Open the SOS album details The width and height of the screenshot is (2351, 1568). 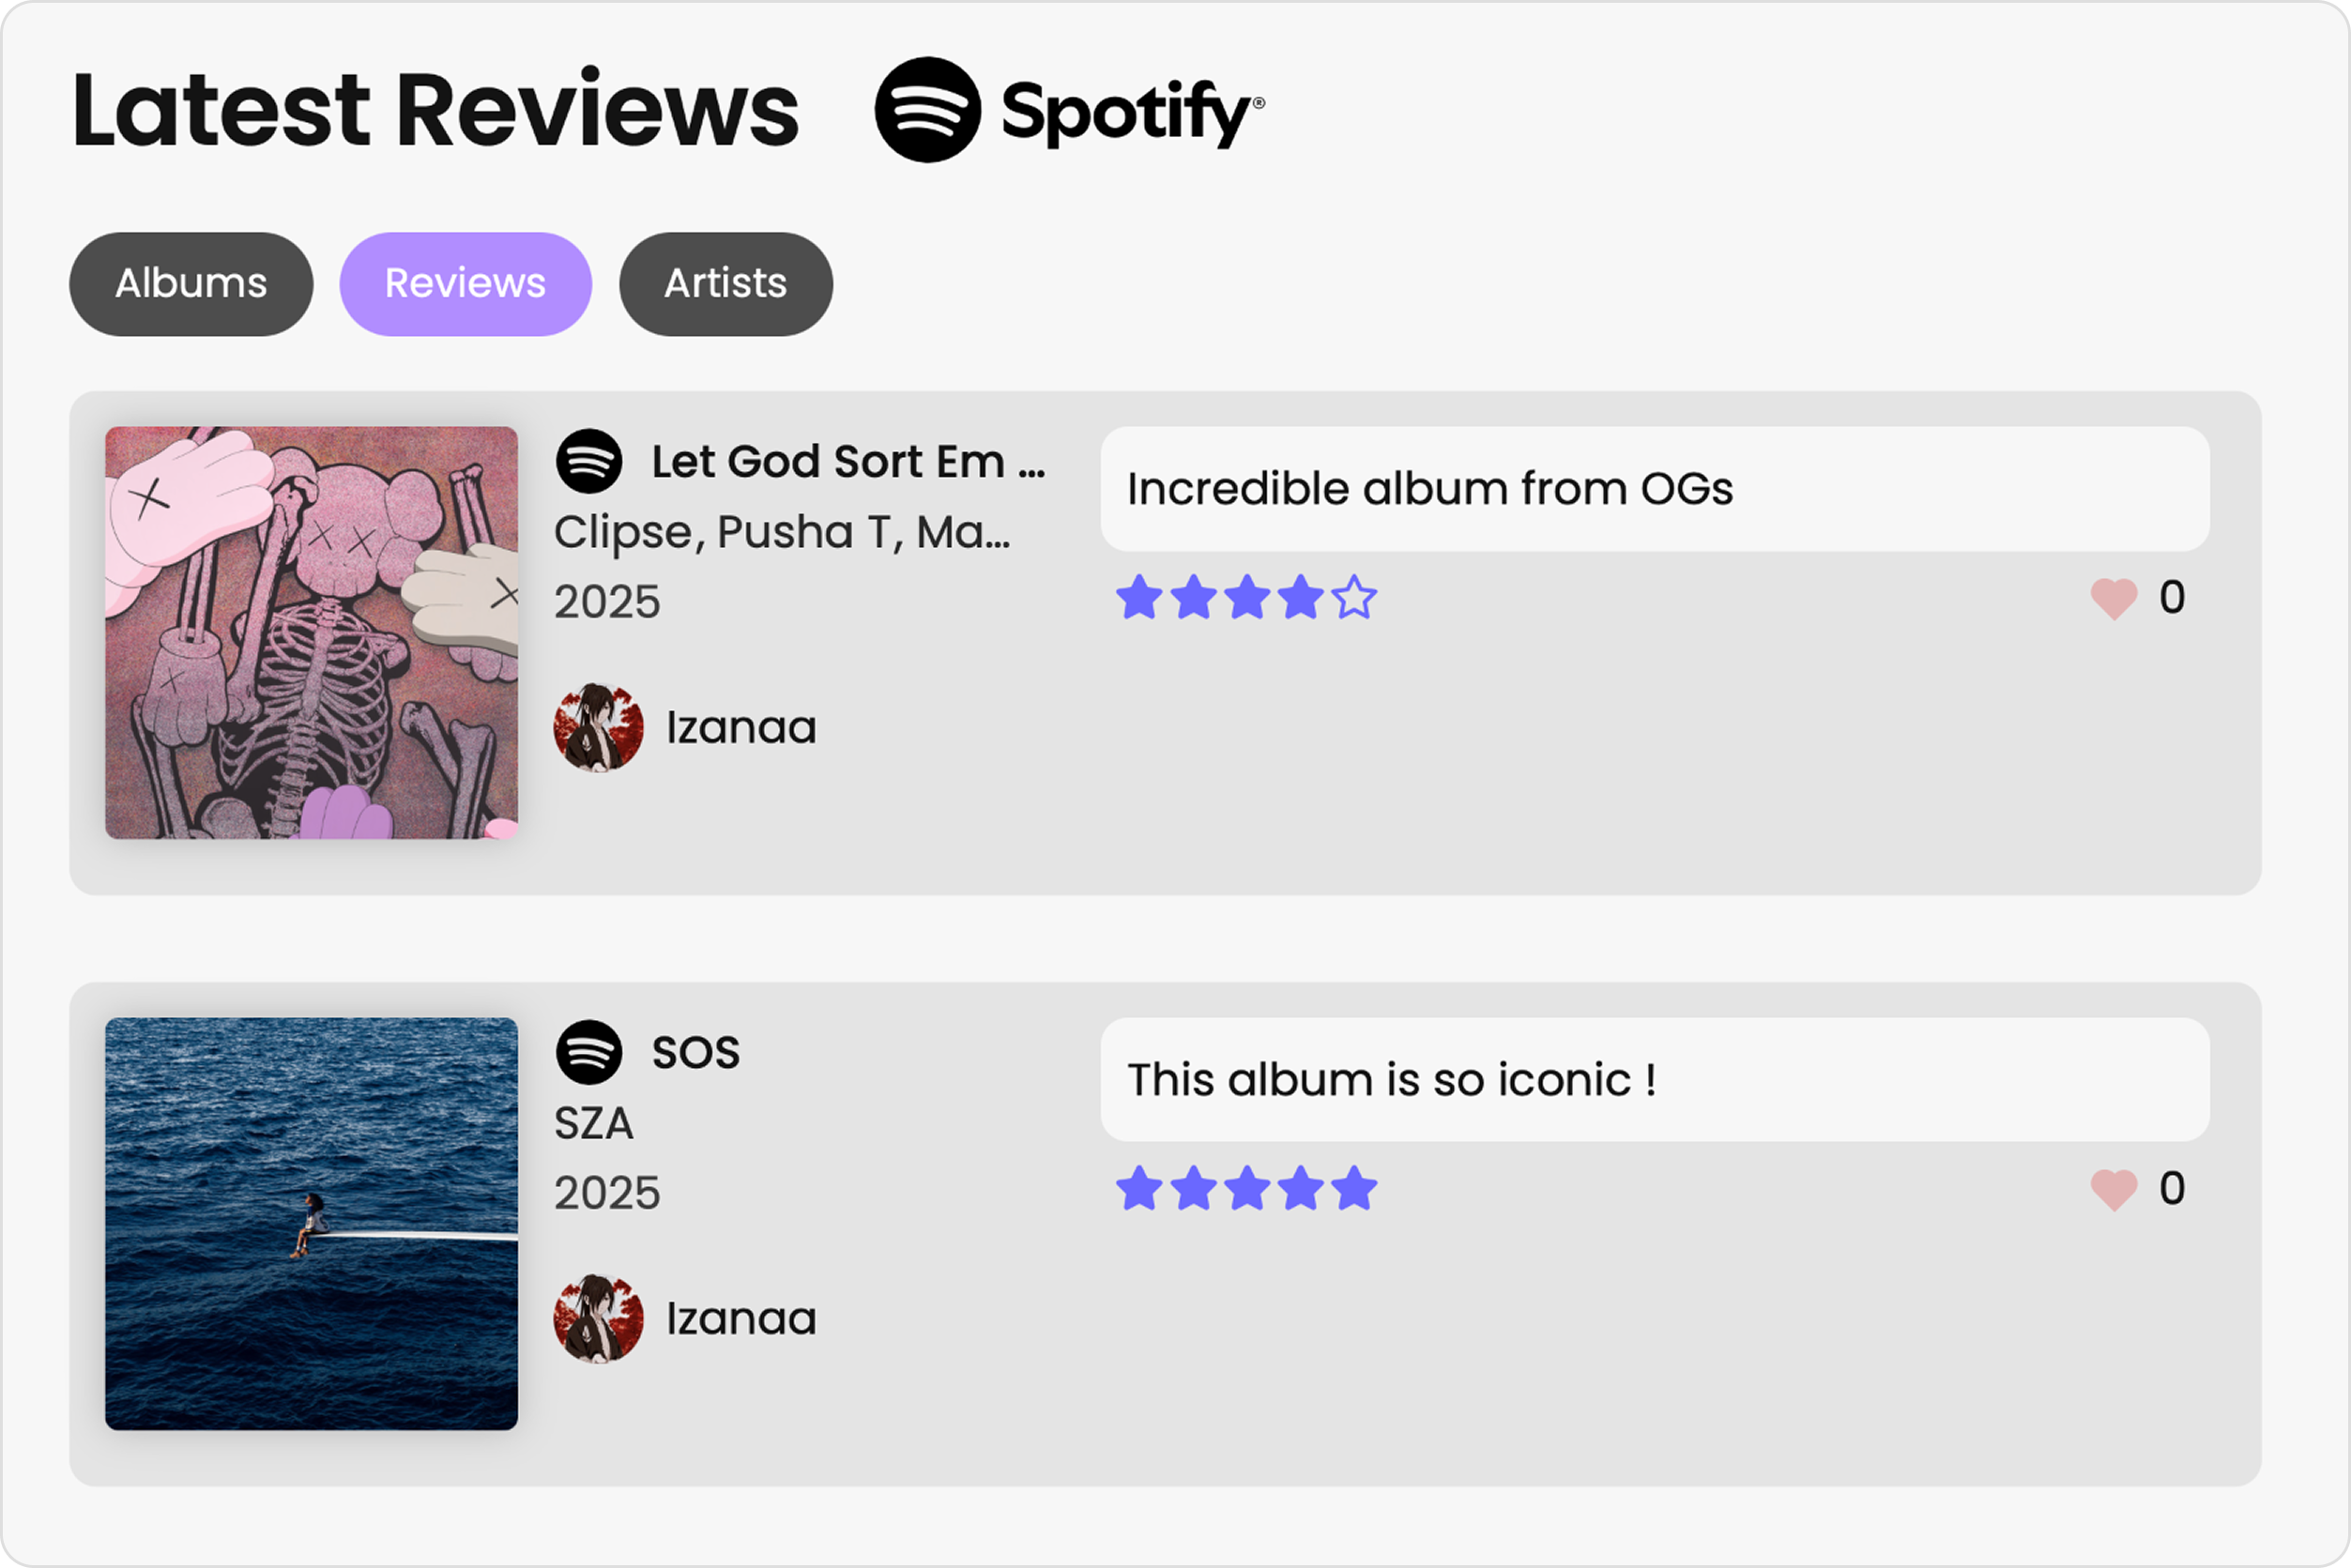pos(696,1051)
